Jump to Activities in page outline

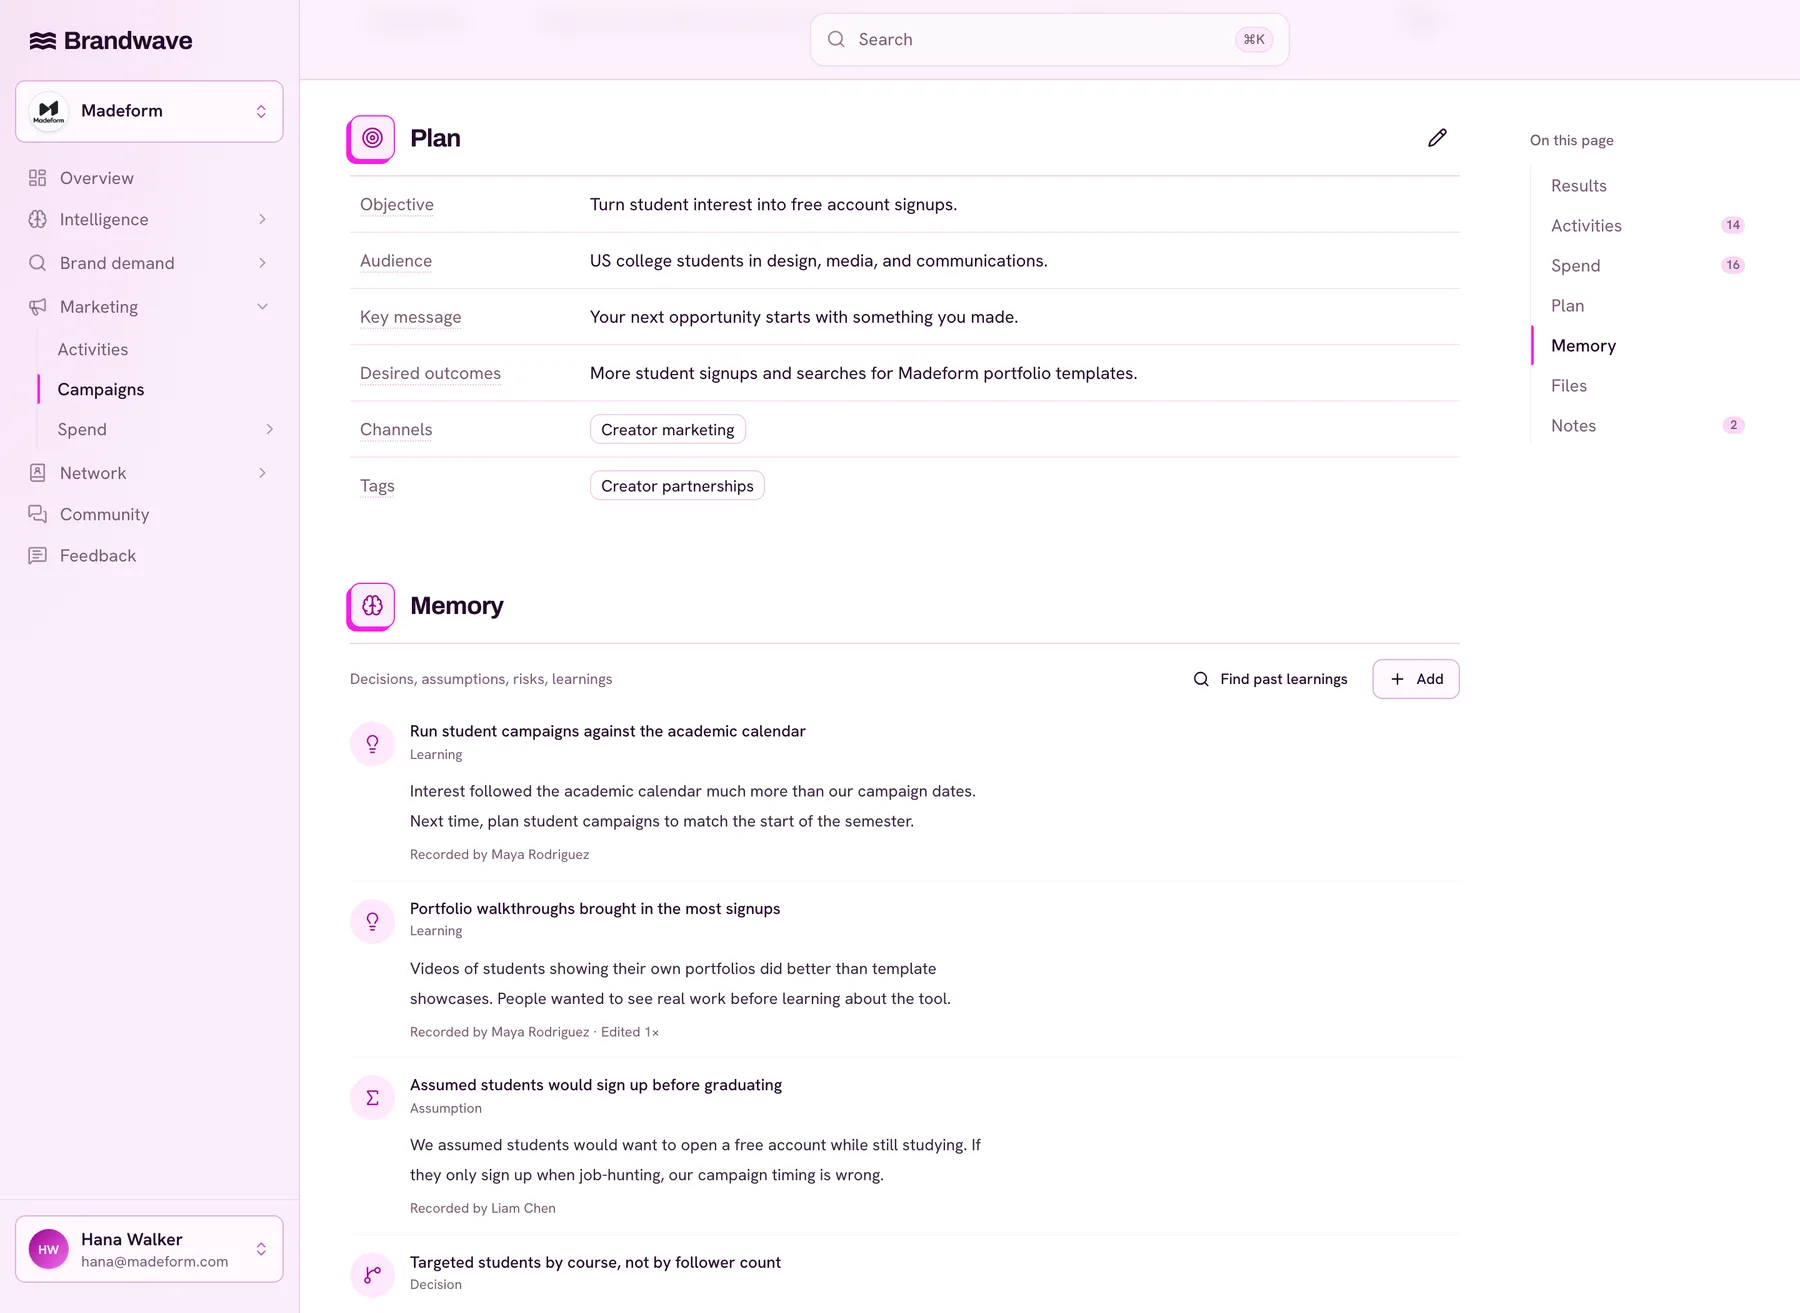tap(1586, 226)
